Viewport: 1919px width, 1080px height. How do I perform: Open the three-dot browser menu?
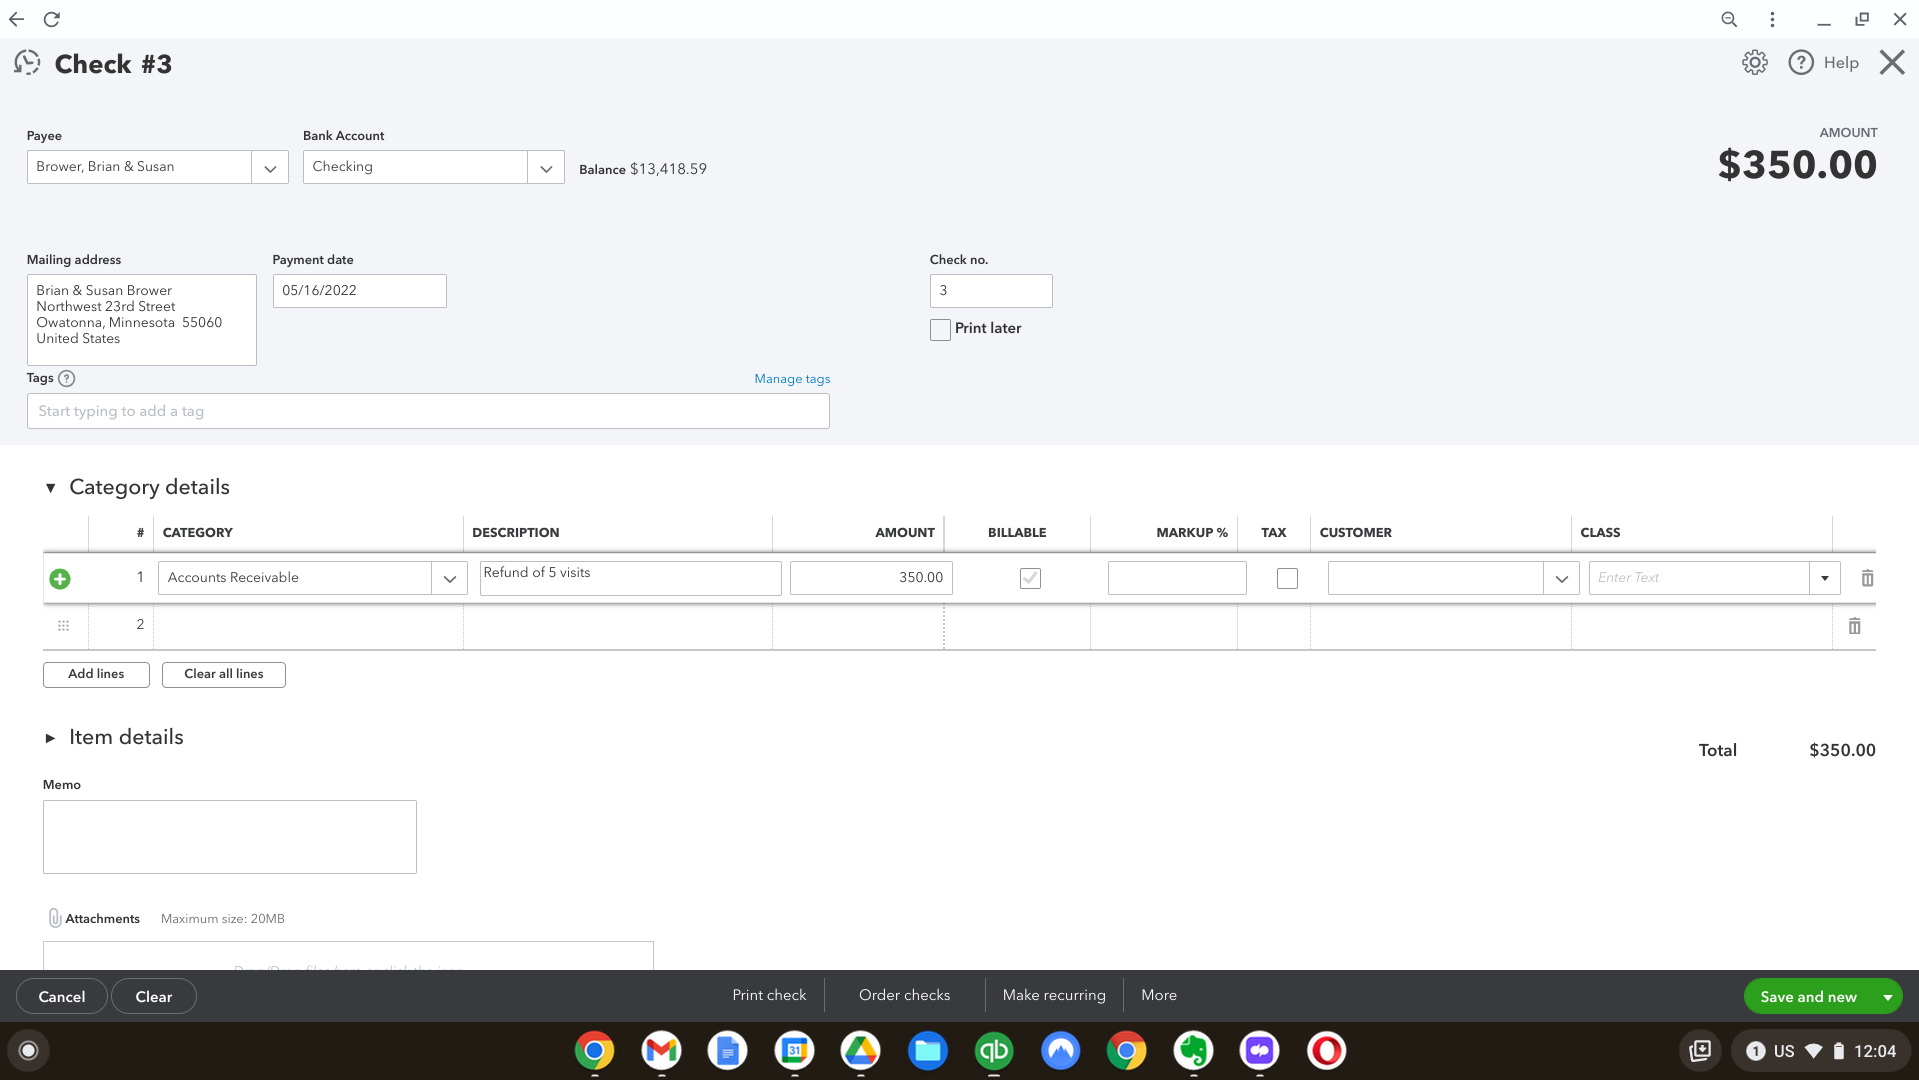click(x=1771, y=19)
